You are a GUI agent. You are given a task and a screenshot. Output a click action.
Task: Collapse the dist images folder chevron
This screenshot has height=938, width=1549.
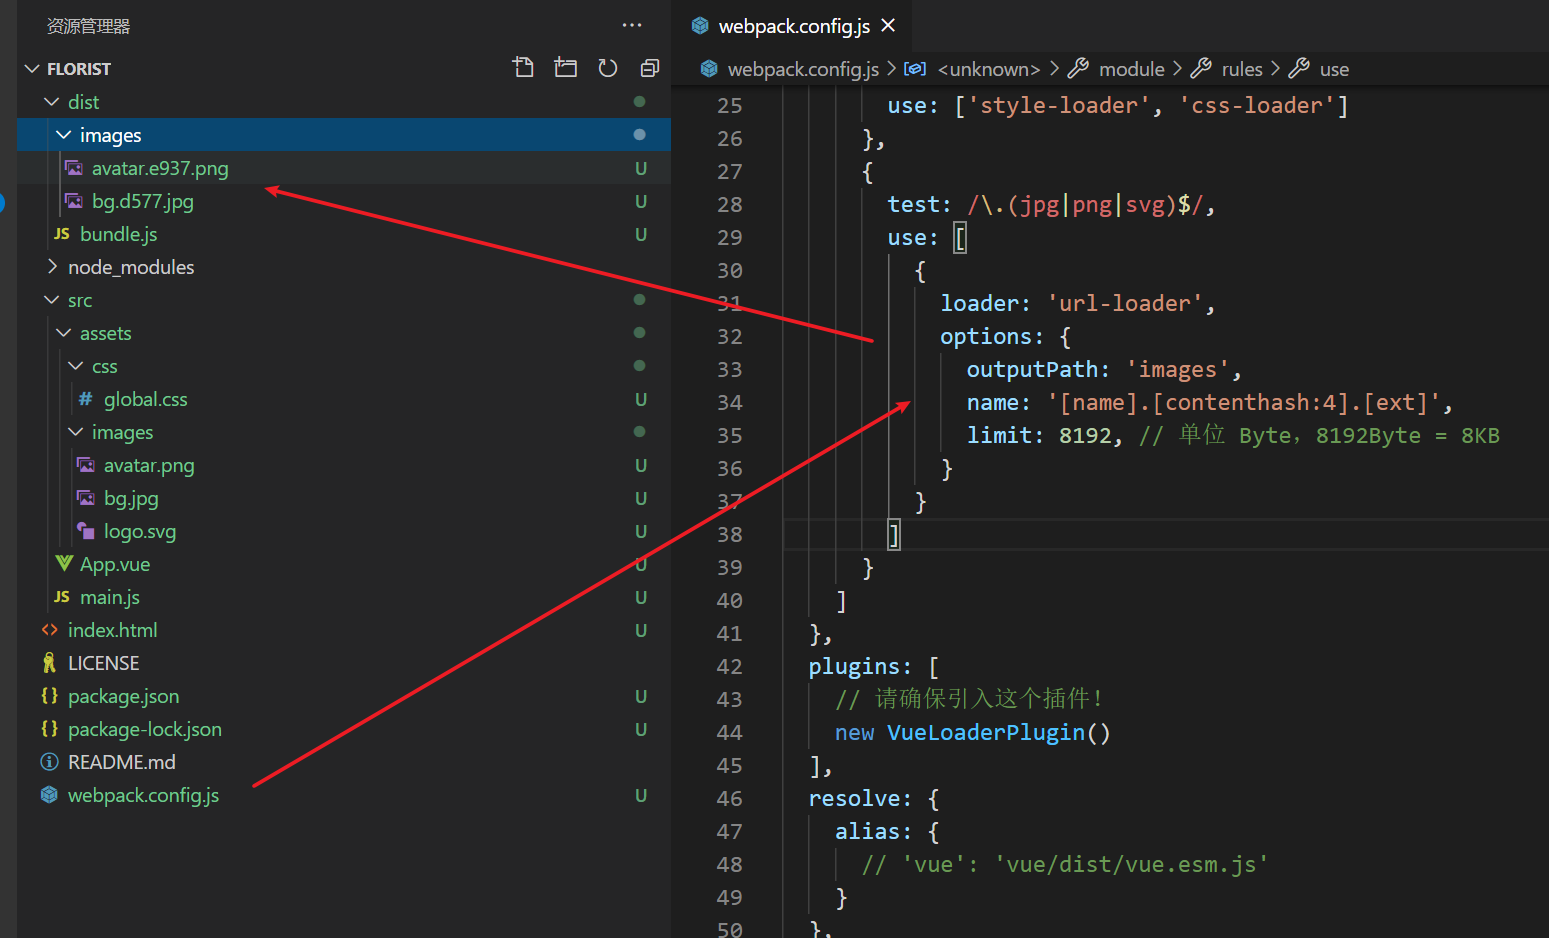[x=64, y=135]
